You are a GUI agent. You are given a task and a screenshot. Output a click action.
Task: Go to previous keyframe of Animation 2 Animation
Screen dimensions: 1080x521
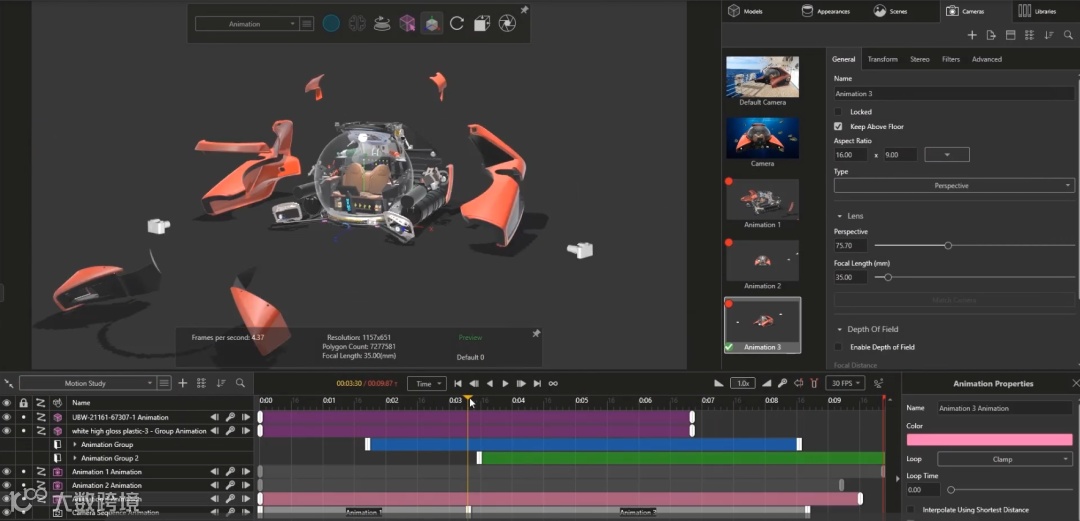tap(215, 485)
